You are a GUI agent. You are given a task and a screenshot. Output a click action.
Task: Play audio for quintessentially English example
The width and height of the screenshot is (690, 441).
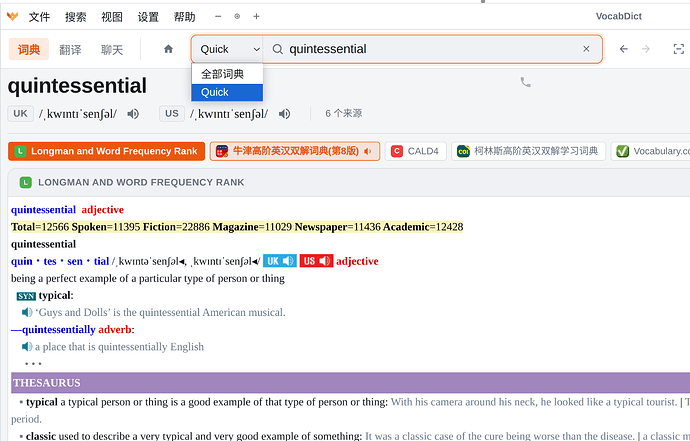click(27, 347)
